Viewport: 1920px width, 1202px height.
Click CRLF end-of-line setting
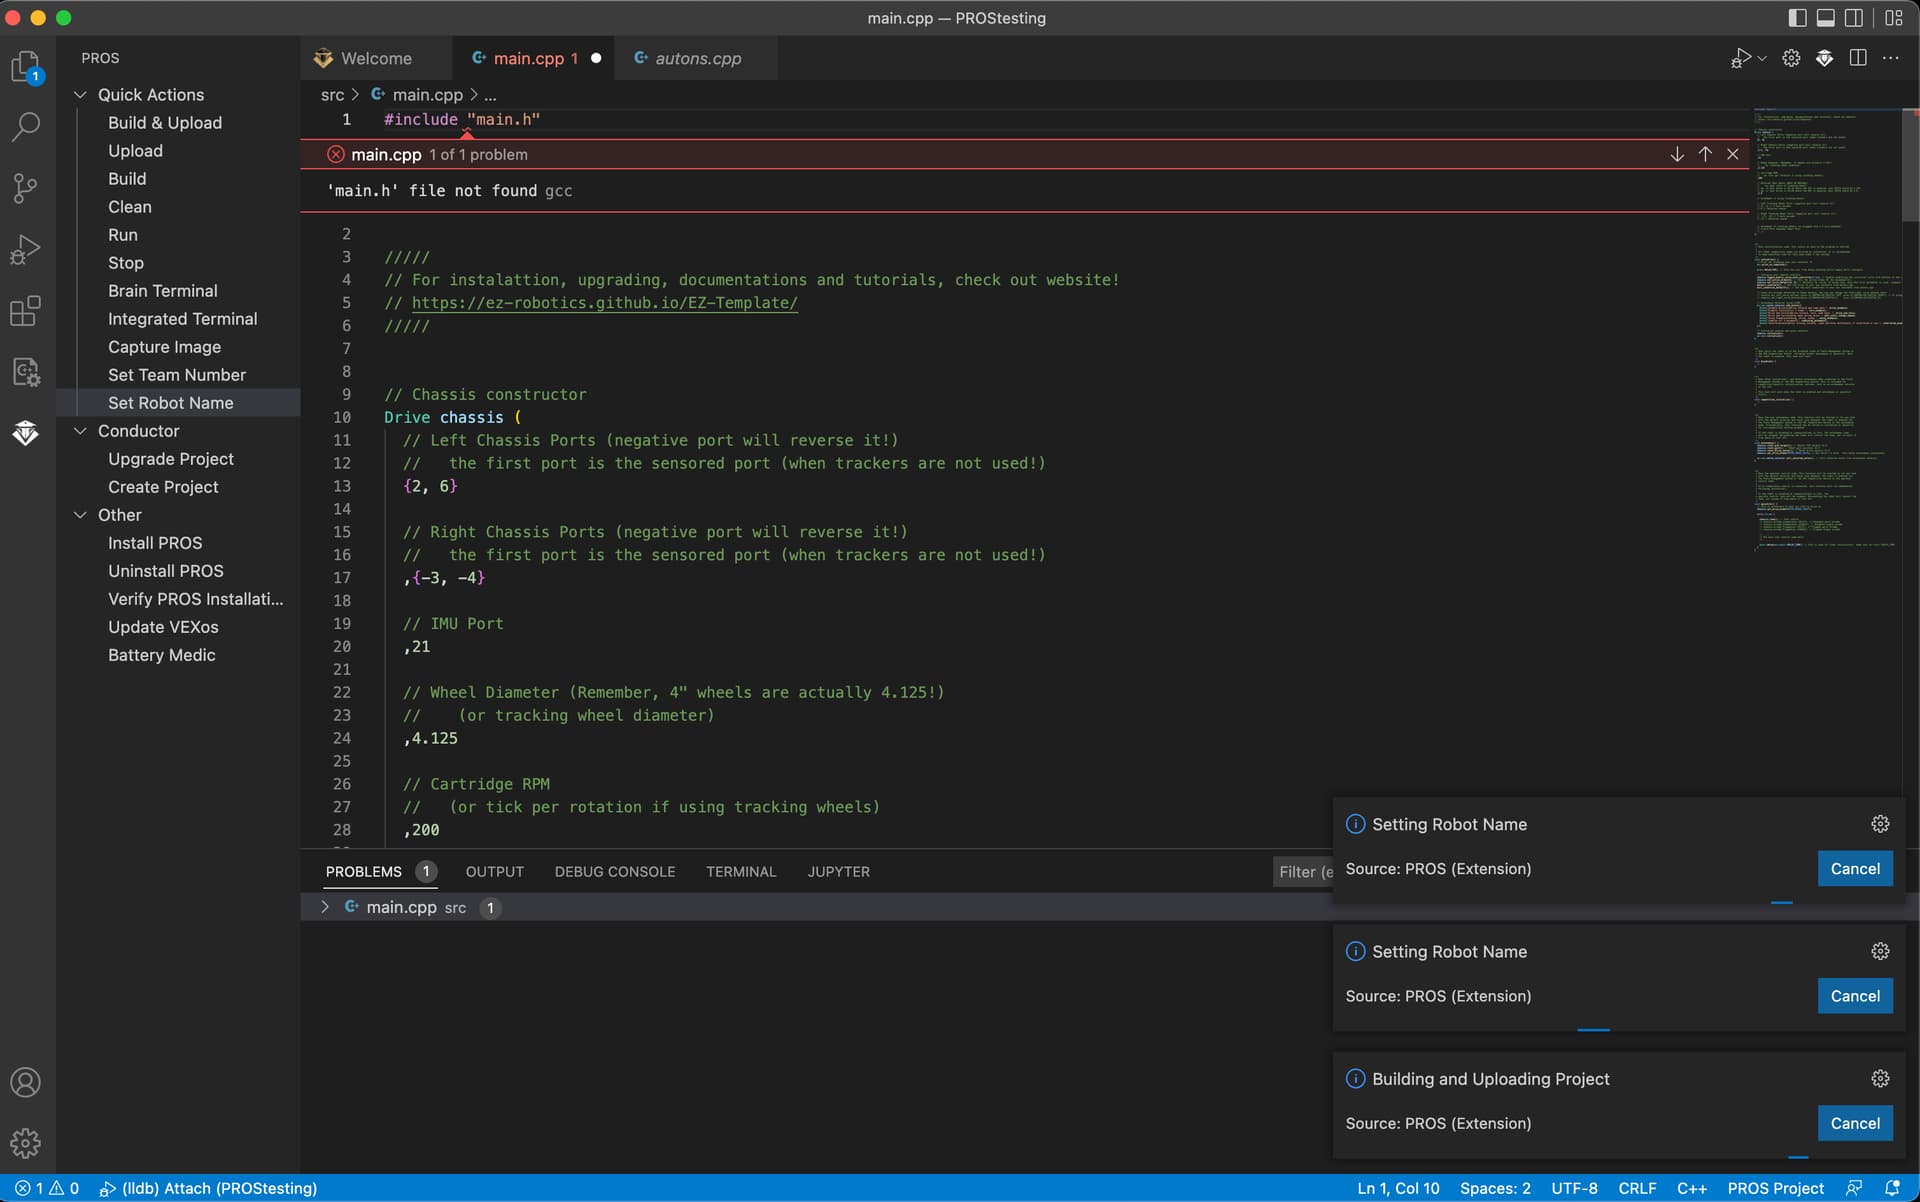(x=1637, y=1188)
